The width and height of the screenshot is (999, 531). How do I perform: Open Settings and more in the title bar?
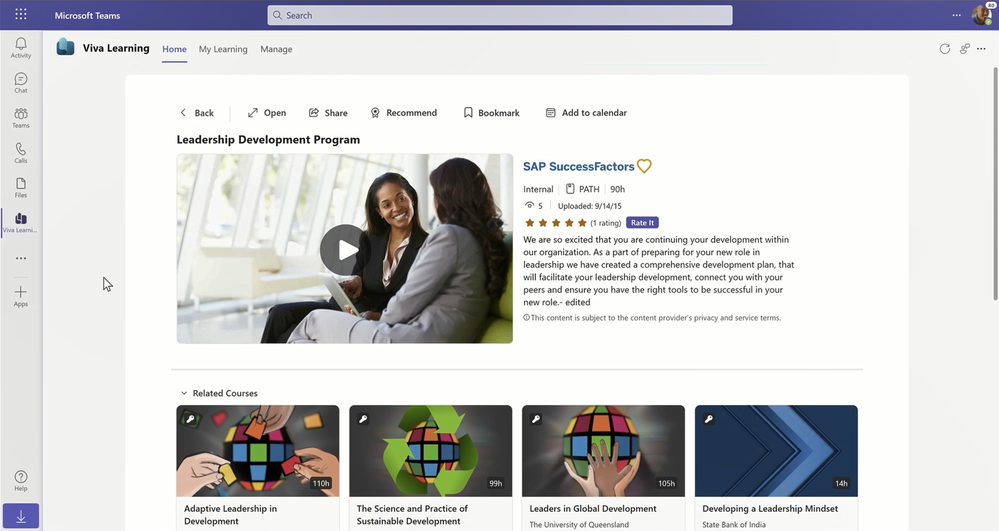[x=956, y=15]
